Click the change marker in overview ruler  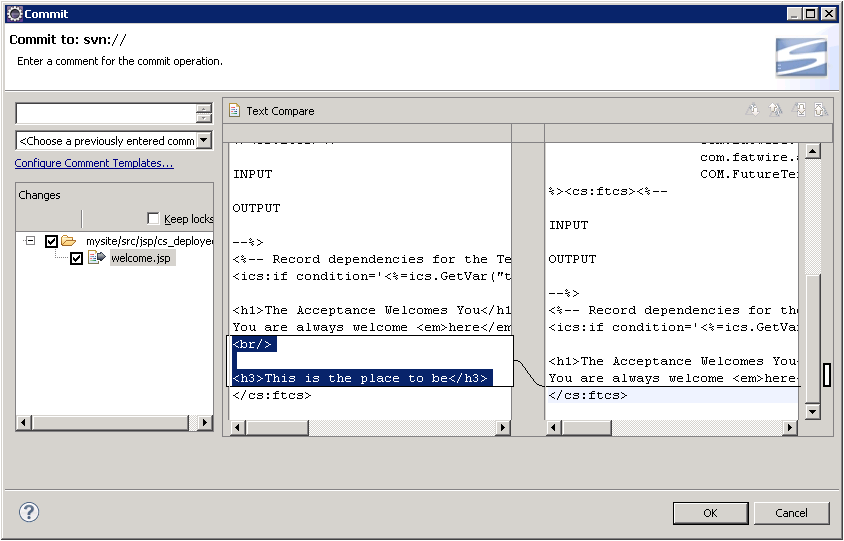tap(827, 375)
